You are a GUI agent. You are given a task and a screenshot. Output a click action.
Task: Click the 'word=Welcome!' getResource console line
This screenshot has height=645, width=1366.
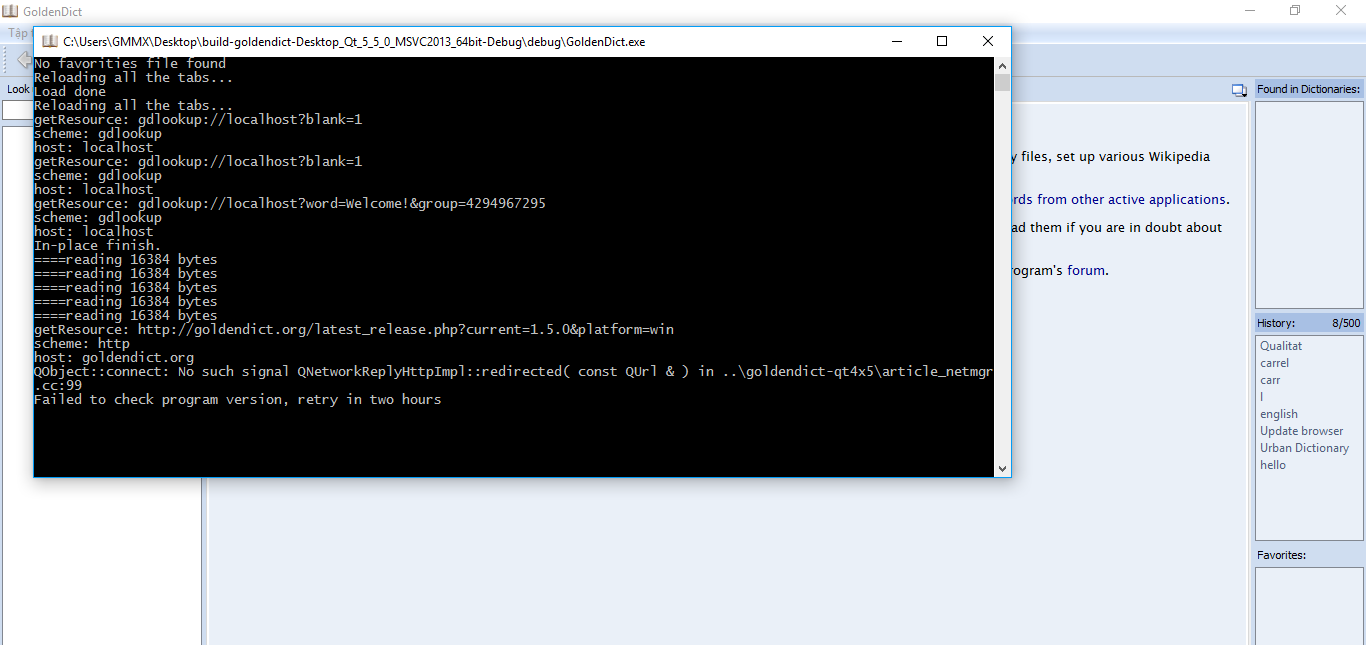(x=290, y=203)
